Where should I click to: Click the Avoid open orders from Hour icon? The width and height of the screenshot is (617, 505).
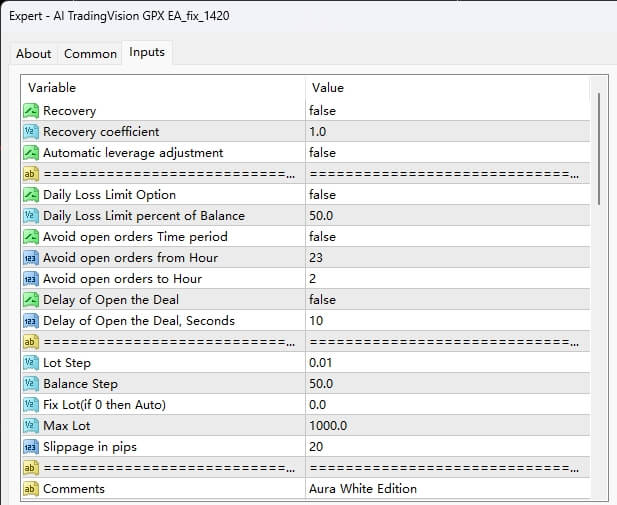(x=31, y=258)
